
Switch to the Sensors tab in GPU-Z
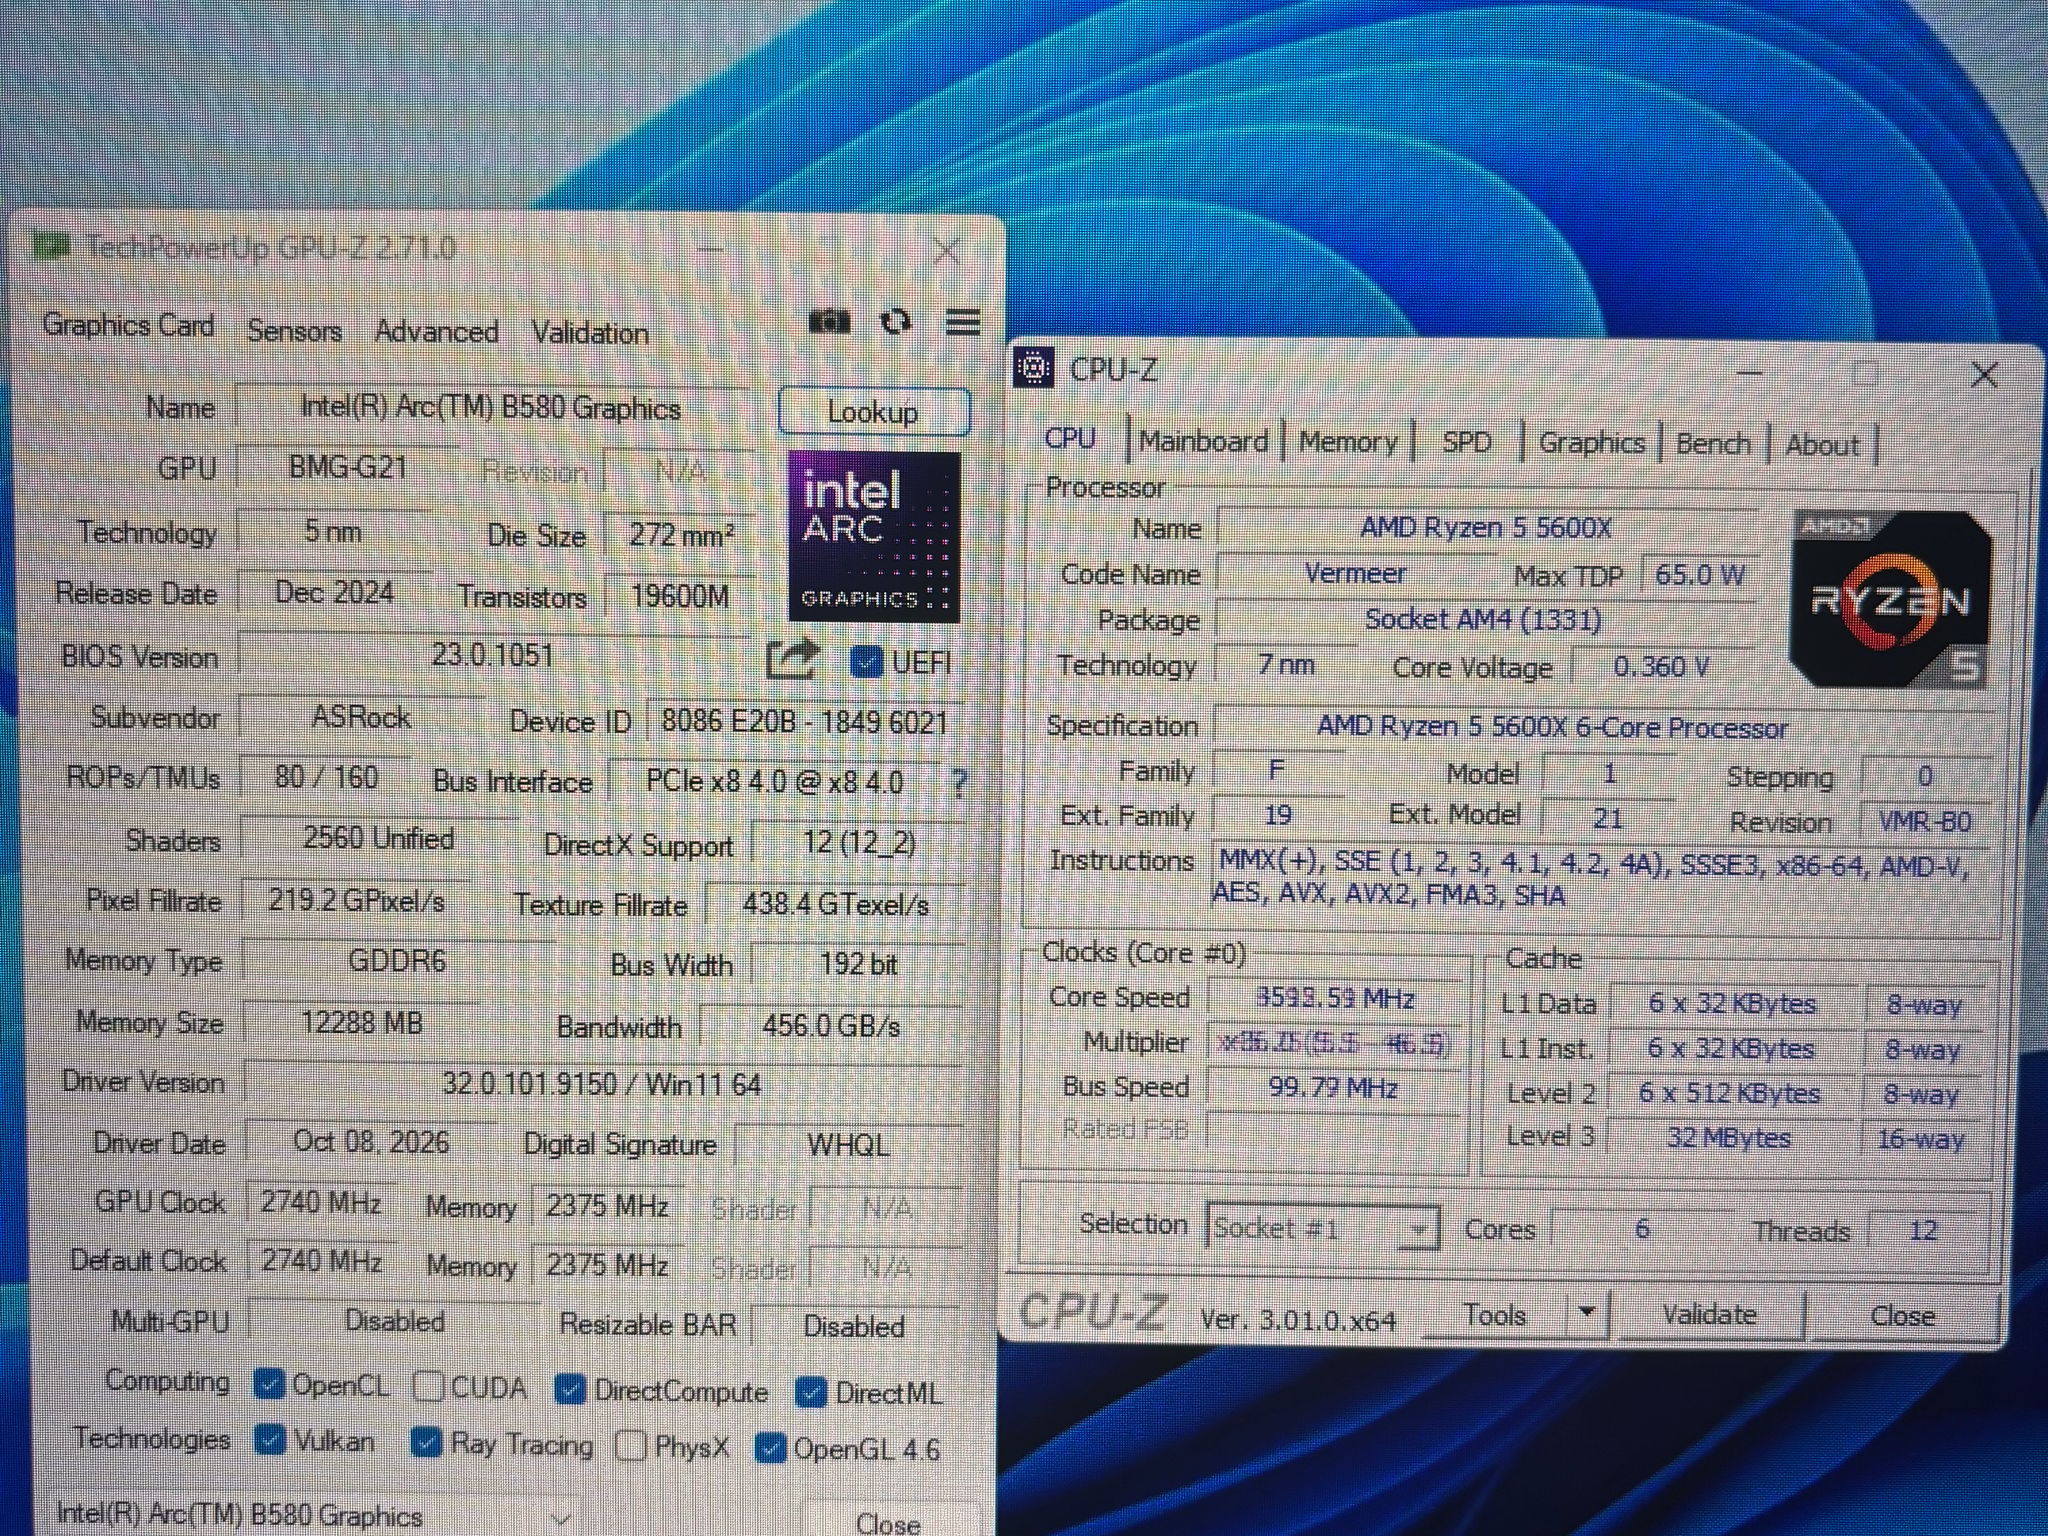[x=294, y=330]
